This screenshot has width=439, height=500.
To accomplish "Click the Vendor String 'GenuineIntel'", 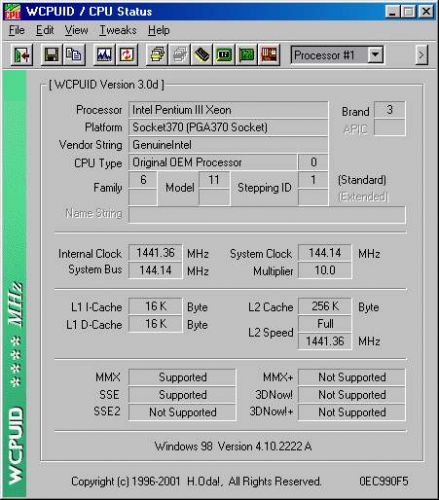I will pyautogui.click(x=228, y=145).
